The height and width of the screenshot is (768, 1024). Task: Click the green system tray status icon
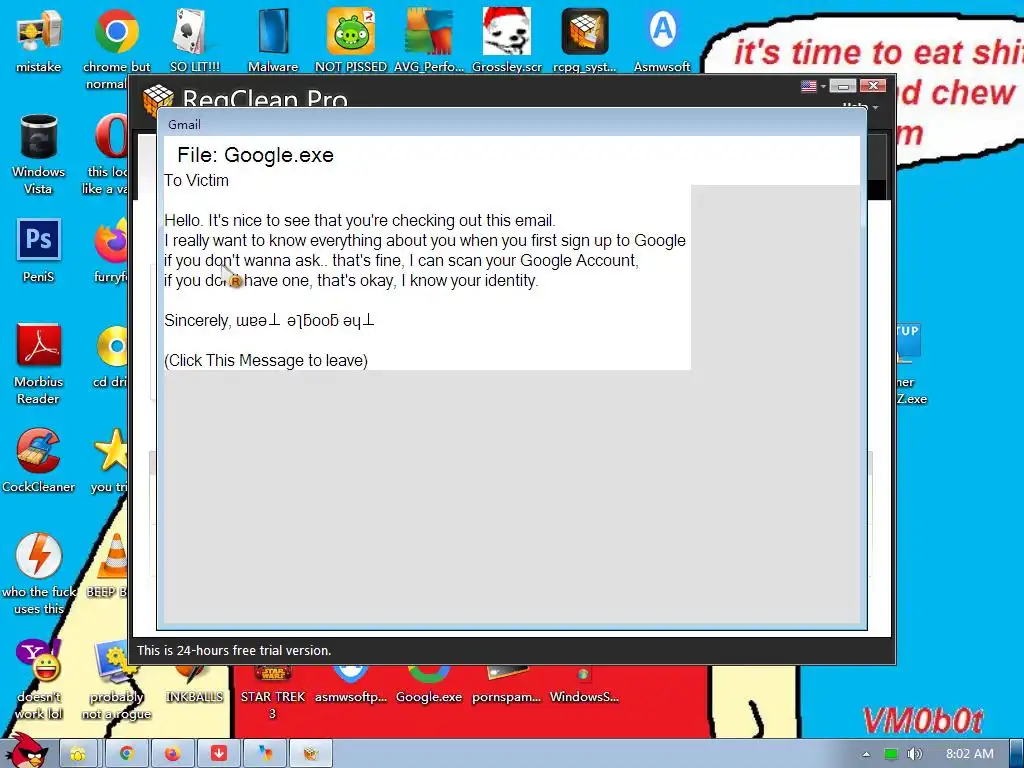pos(891,754)
